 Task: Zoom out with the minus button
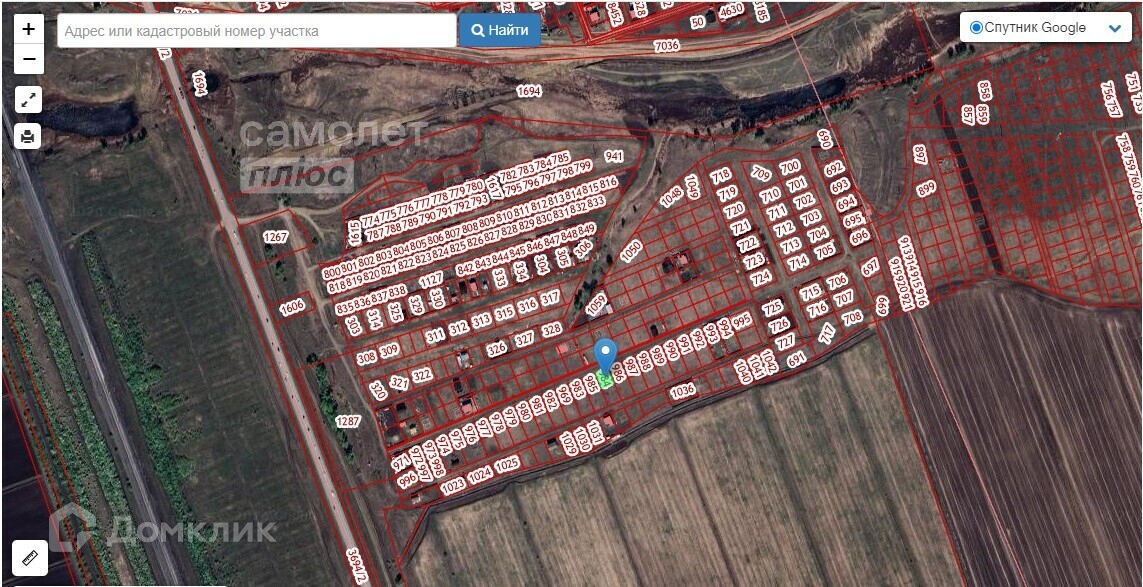[28, 59]
